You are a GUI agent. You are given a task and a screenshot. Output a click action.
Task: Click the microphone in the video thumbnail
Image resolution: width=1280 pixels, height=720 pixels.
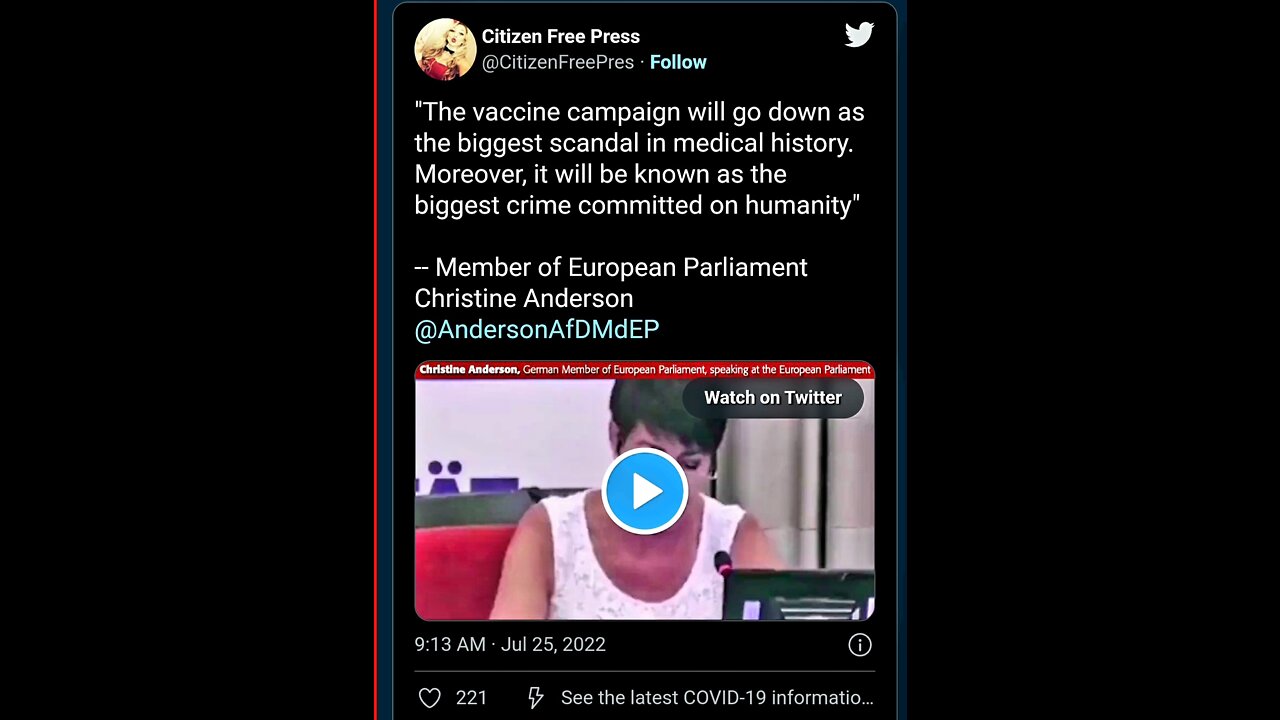[724, 565]
